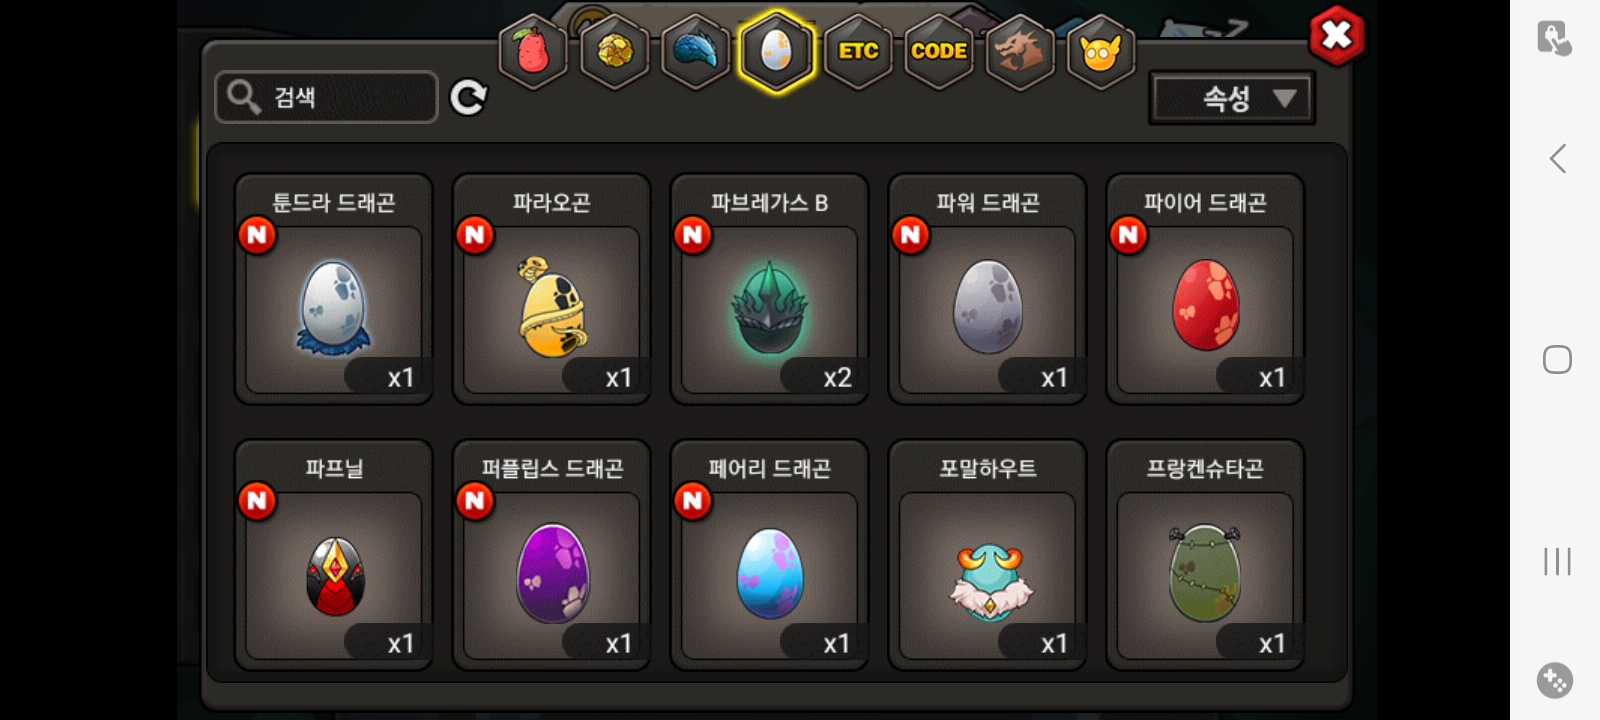
Task: Click the 검색 search field
Action: click(x=326, y=97)
